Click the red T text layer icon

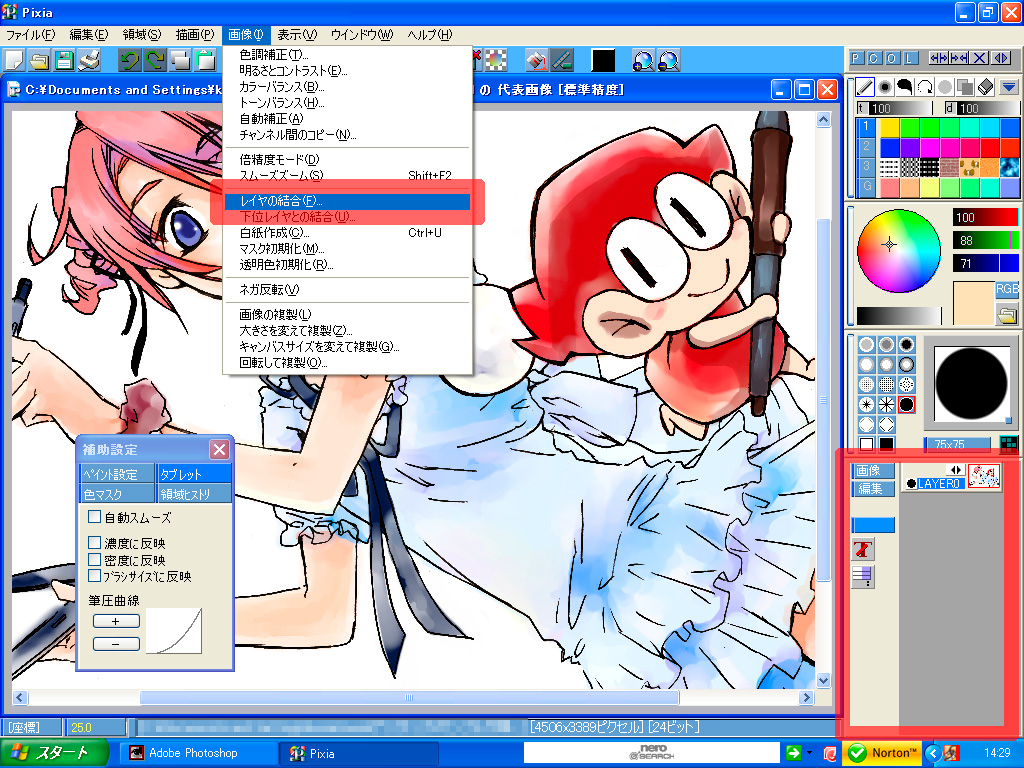click(x=863, y=549)
